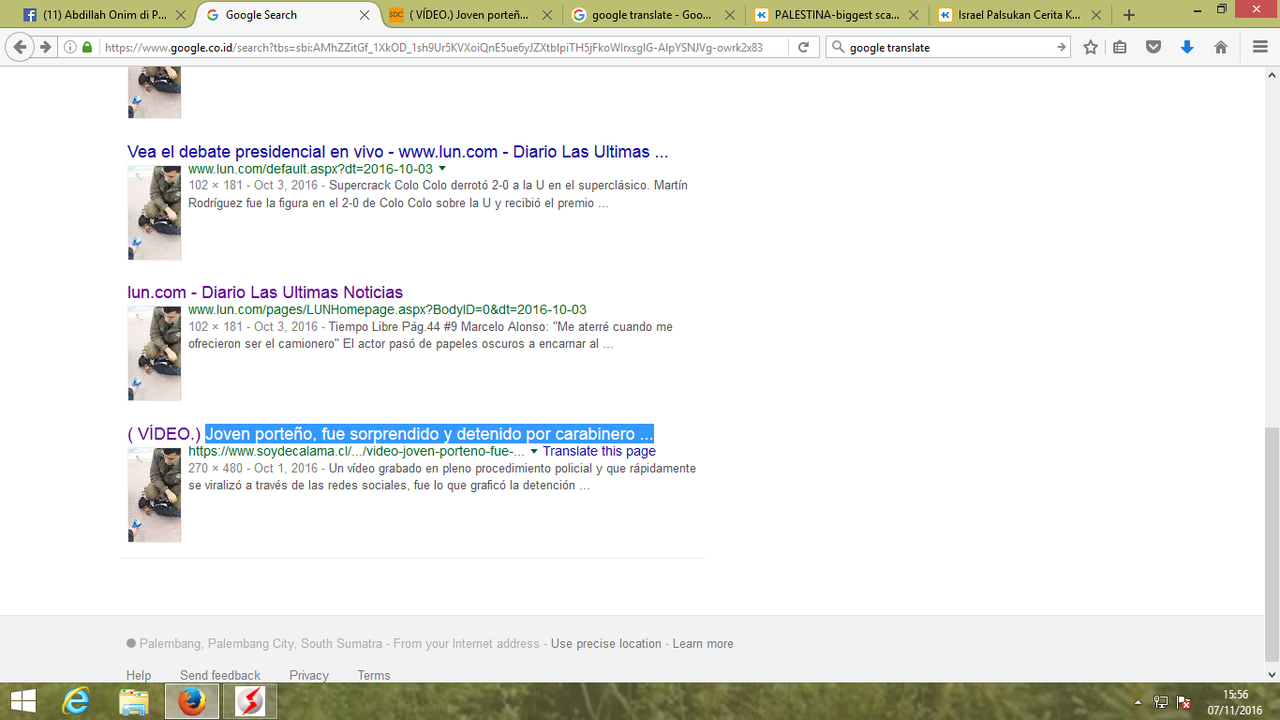This screenshot has width=1280, height=720.
Task: Open File Explorer from the taskbar
Action: [x=134, y=702]
